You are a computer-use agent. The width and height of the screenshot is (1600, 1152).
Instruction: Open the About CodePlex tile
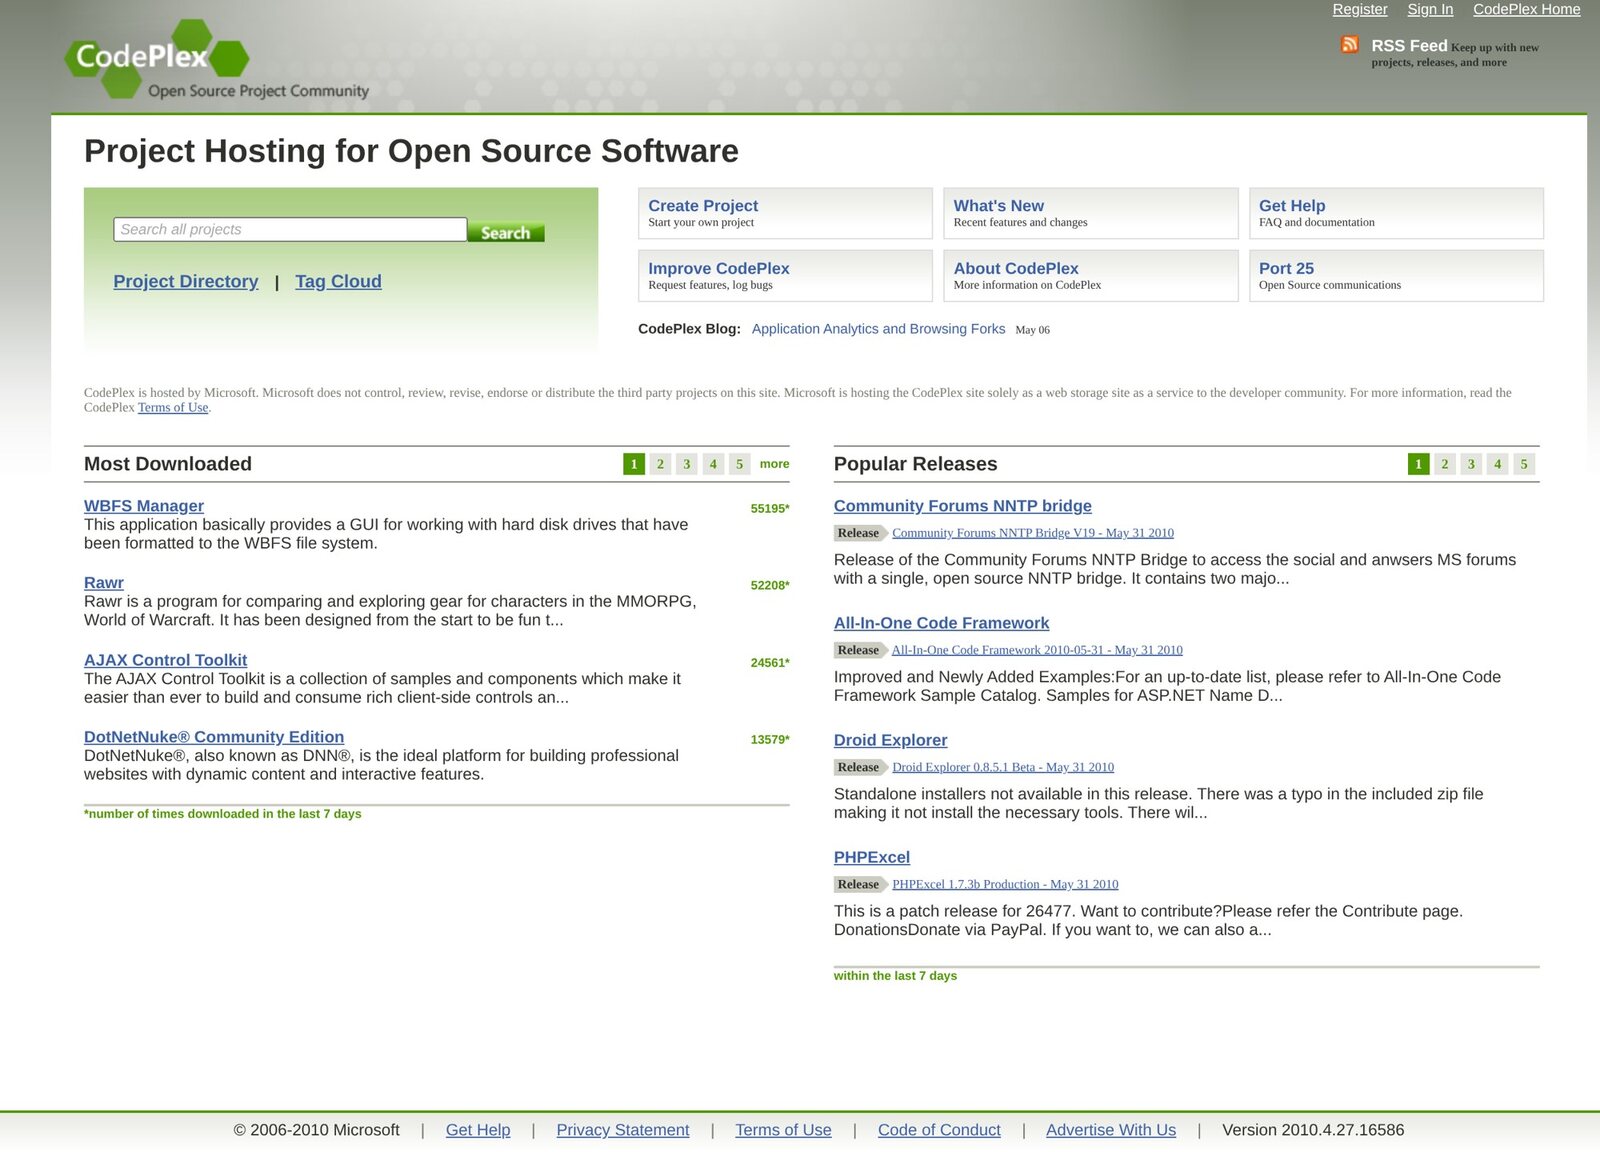tap(1091, 276)
